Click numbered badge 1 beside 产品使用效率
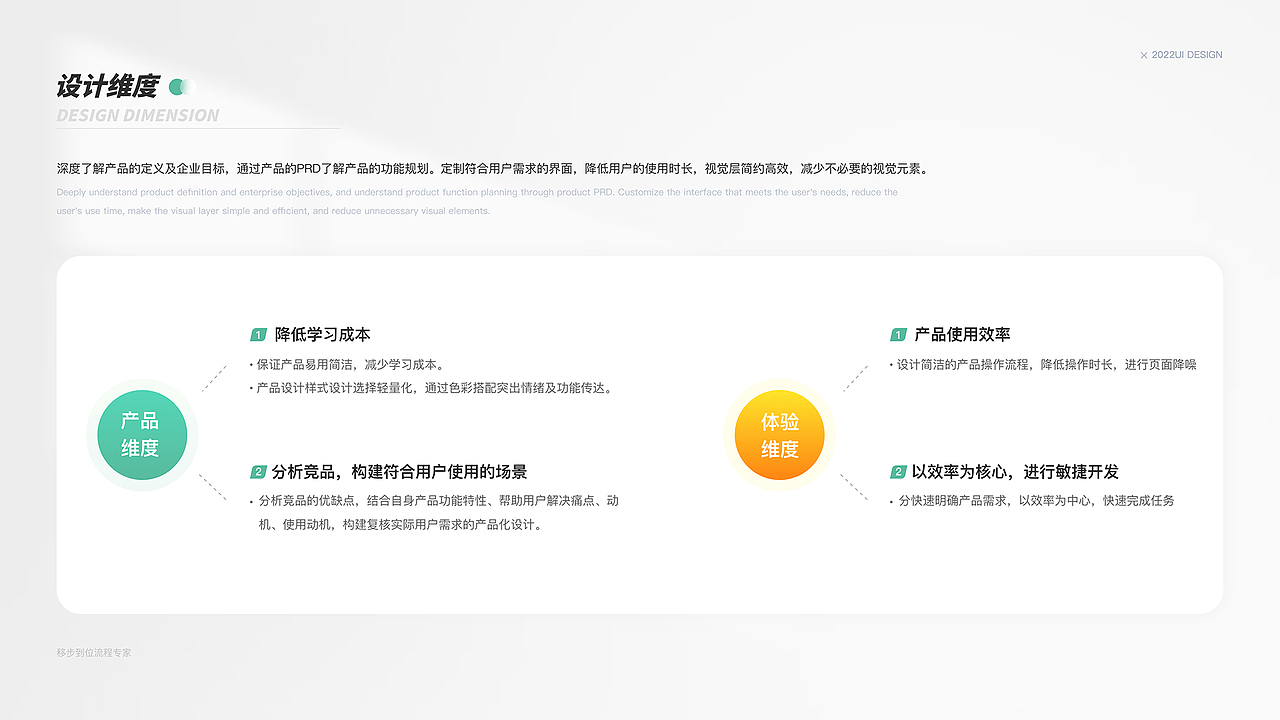Image resolution: width=1280 pixels, height=720 pixels. [897, 335]
